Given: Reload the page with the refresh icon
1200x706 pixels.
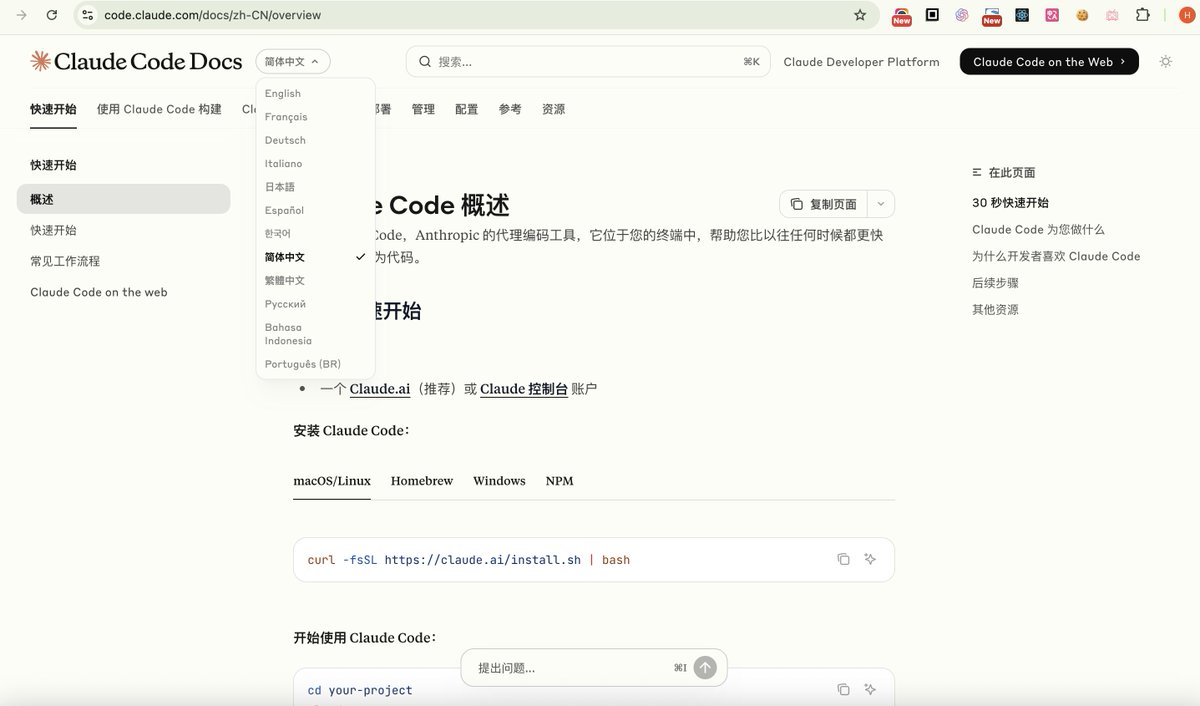Looking at the screenshot, I should pos(52,15).
